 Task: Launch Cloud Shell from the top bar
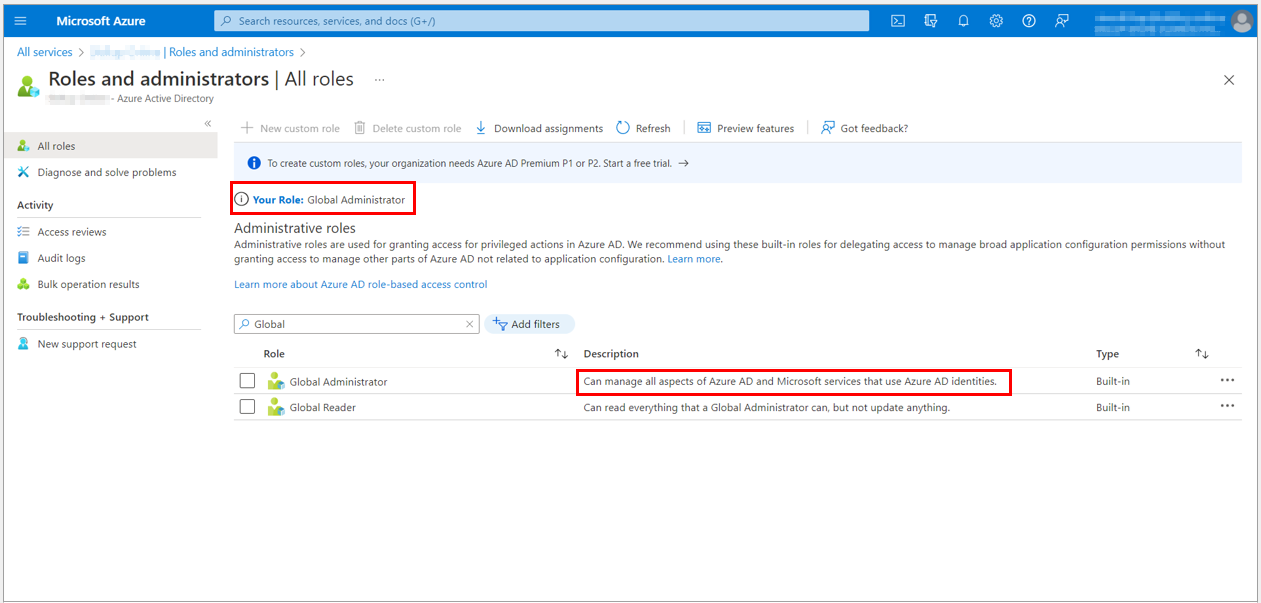point(898,21)
